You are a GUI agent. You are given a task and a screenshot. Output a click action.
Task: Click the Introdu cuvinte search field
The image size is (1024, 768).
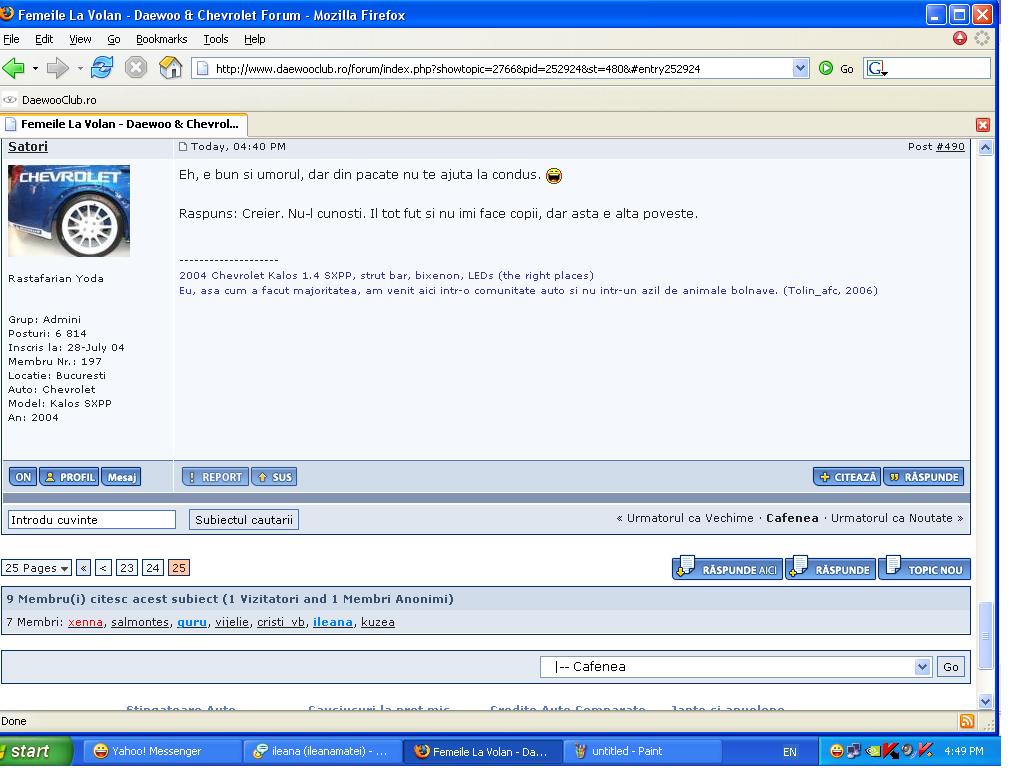coord(91,520)
